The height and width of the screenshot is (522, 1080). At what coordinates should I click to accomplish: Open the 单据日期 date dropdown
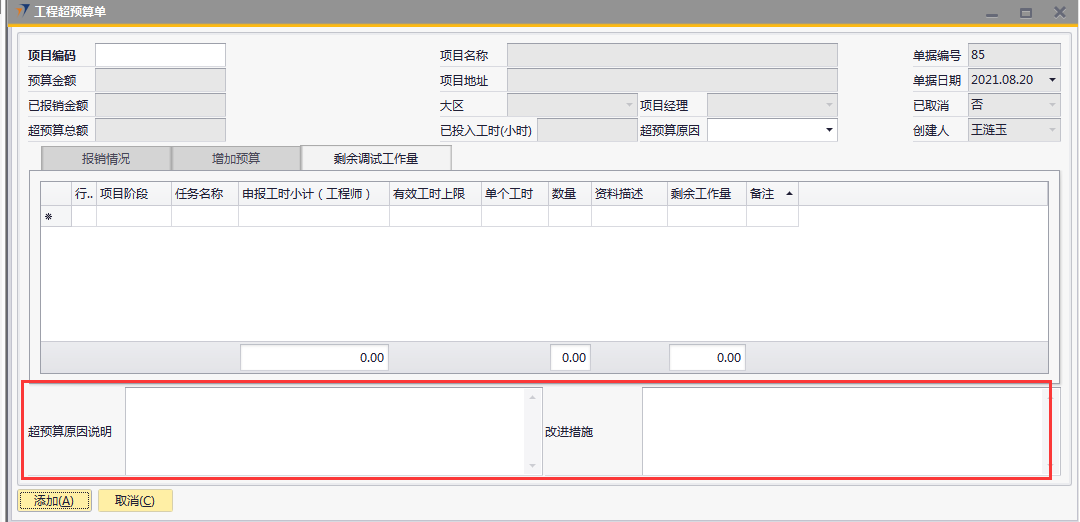point(1052,80)
